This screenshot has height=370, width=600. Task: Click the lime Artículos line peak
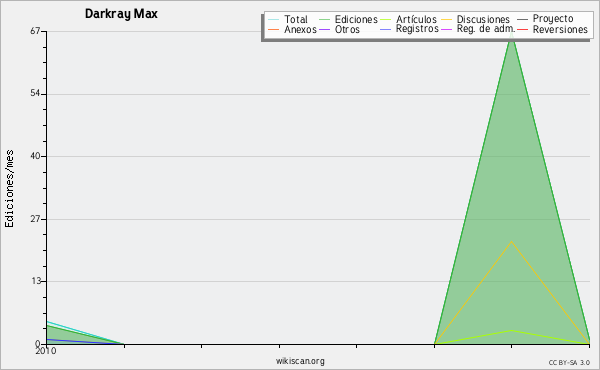coord(512,330)
